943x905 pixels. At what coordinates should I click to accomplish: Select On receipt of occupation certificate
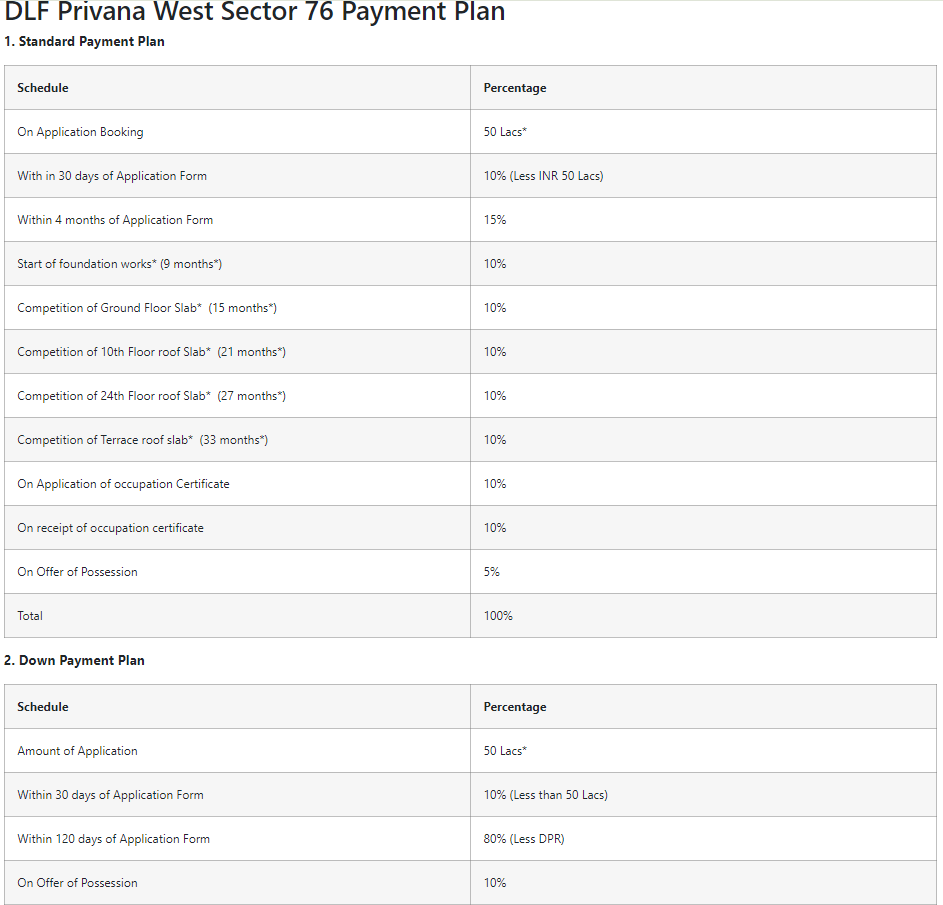coord(111,528)
